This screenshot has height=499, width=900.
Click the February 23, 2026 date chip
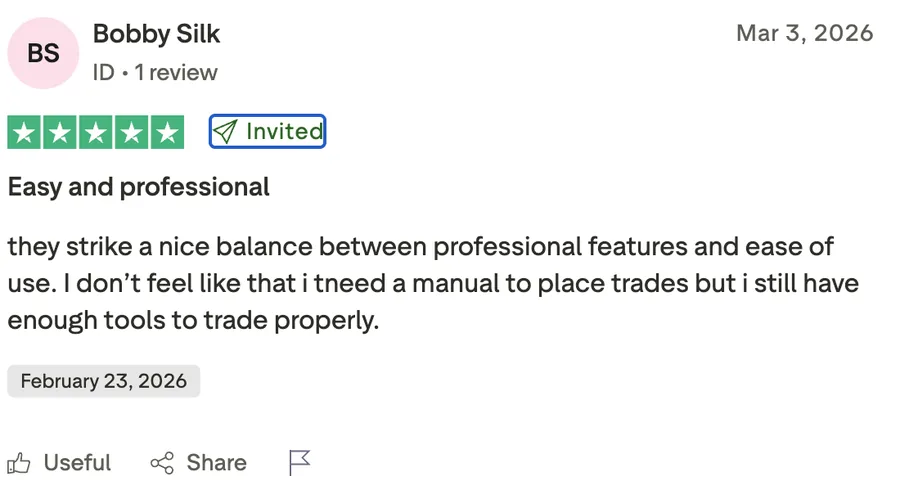(104, 381)
